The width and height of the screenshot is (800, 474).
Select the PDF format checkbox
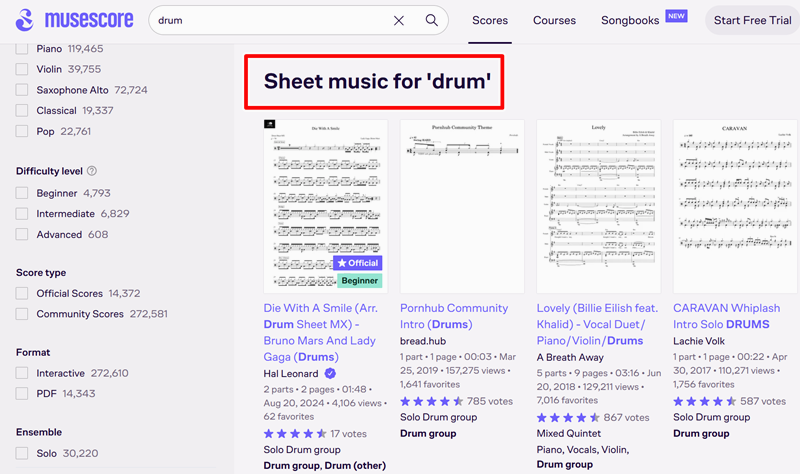click(21, 393)
